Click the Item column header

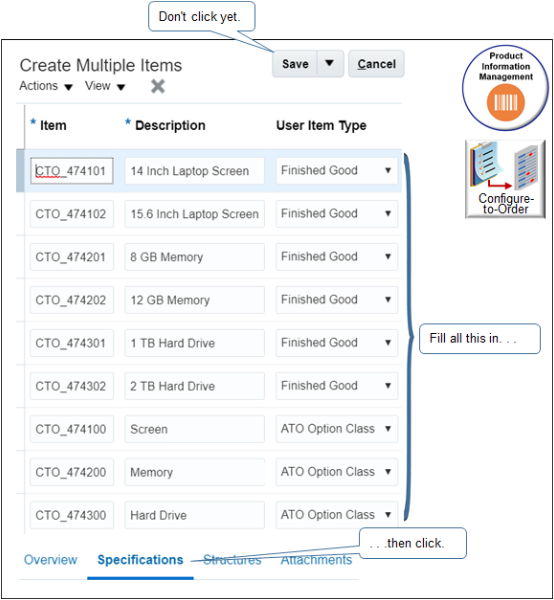[x=53, y=126]
